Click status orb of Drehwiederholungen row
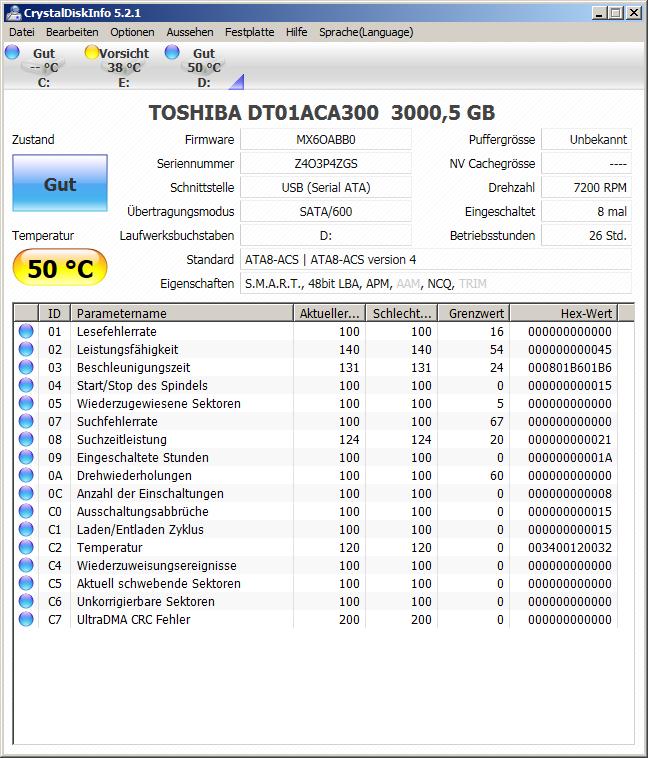The width and height of the screenshot is (648, 758). [x=26, y=475]
